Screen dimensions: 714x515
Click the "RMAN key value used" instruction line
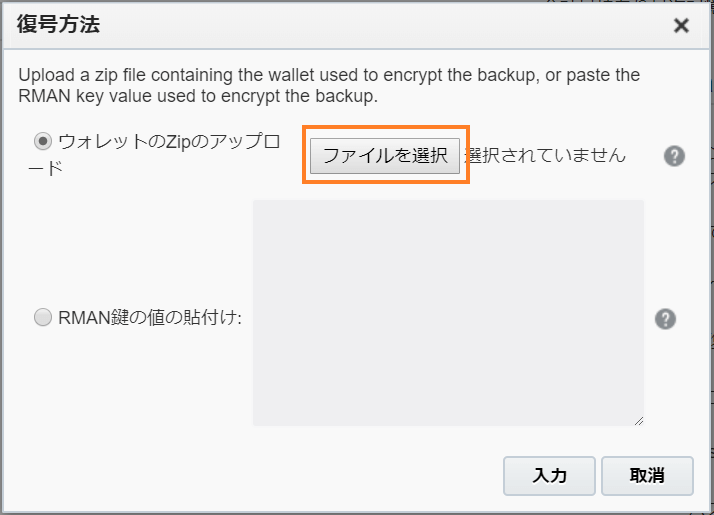click(x=198, y=96)
